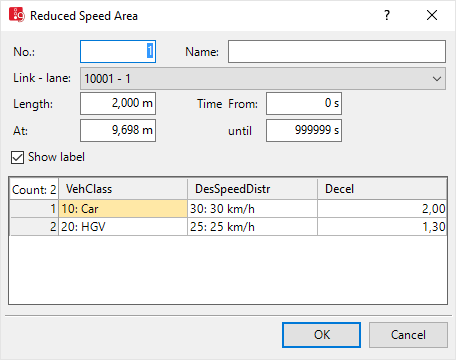Close the Reduced Speed Area dialog

click(x=432, y=15)
